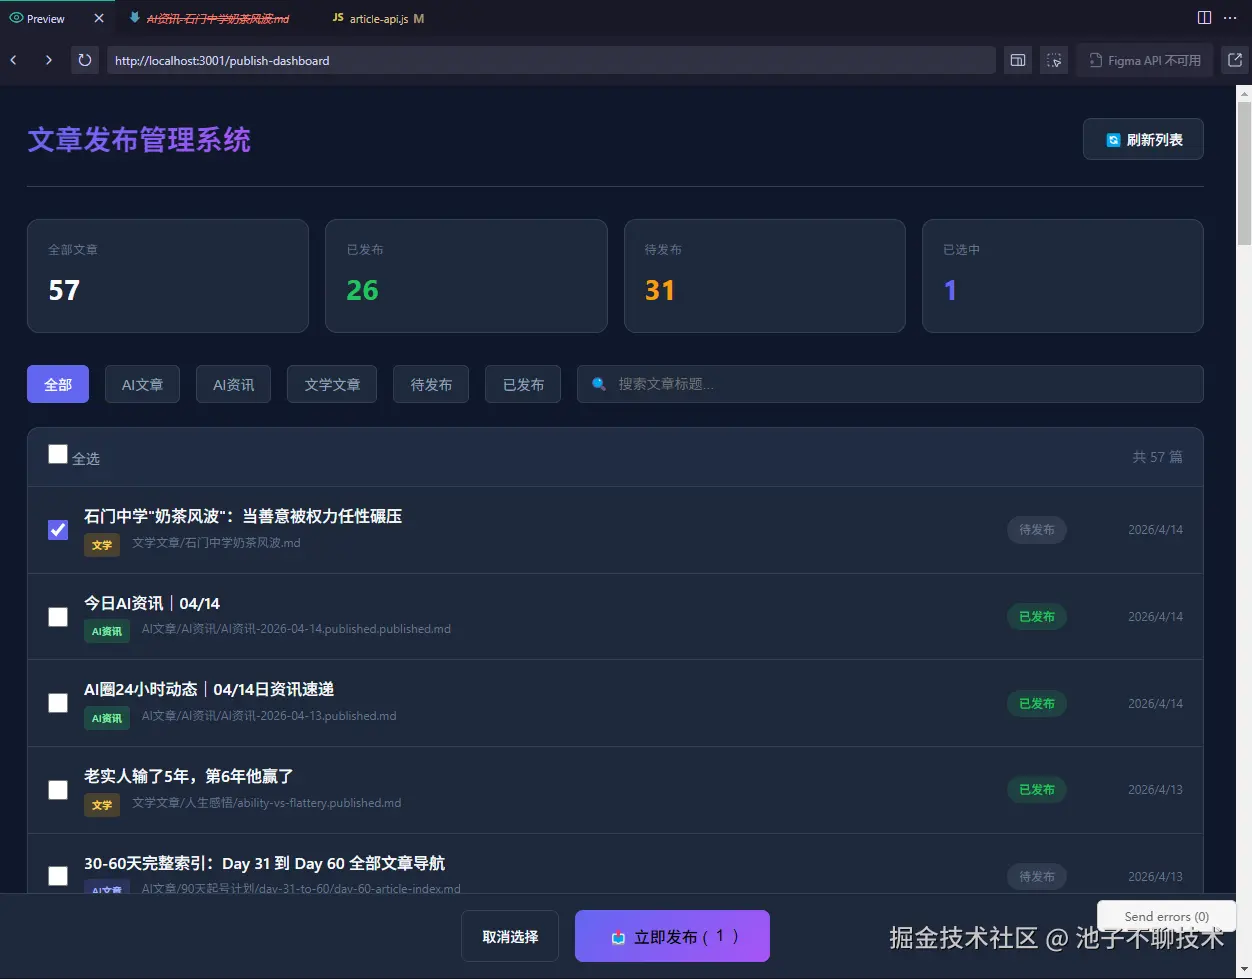The height and width of the screenshot is (979, 1252).
Task: Click the 待发布 status pill on first article
Action: pyautogui.click(x=1036, y=530)
